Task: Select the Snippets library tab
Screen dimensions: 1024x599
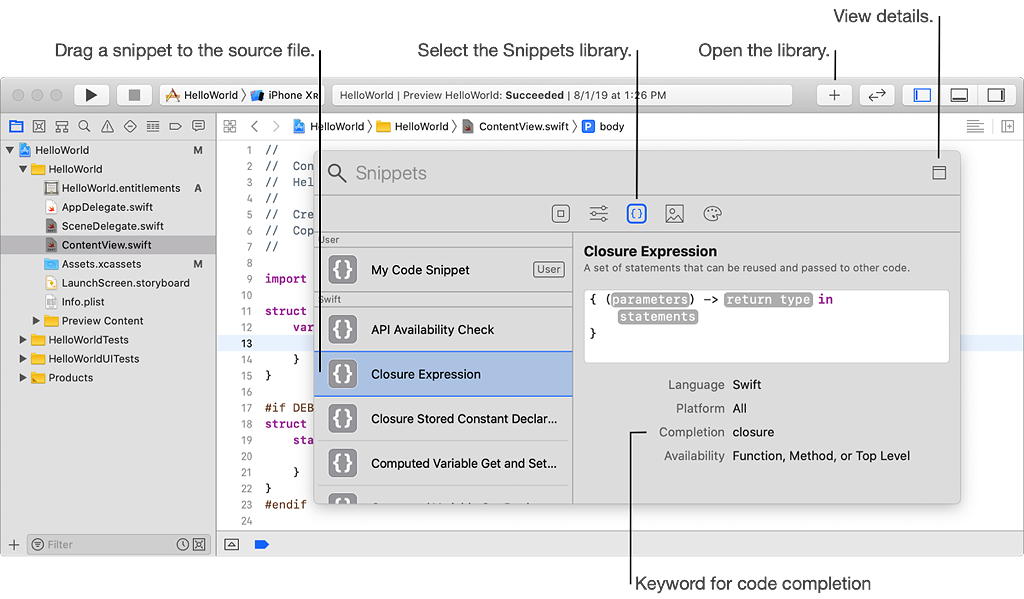Action: (x=637, y=214)
